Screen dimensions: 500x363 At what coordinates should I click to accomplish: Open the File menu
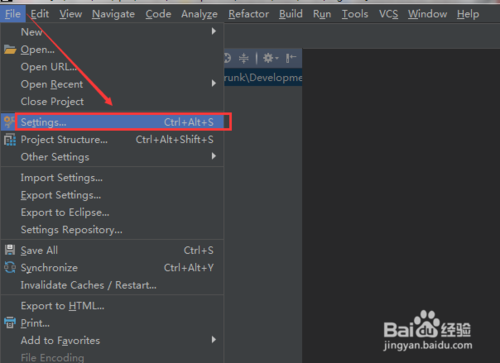tap(13, 14)
